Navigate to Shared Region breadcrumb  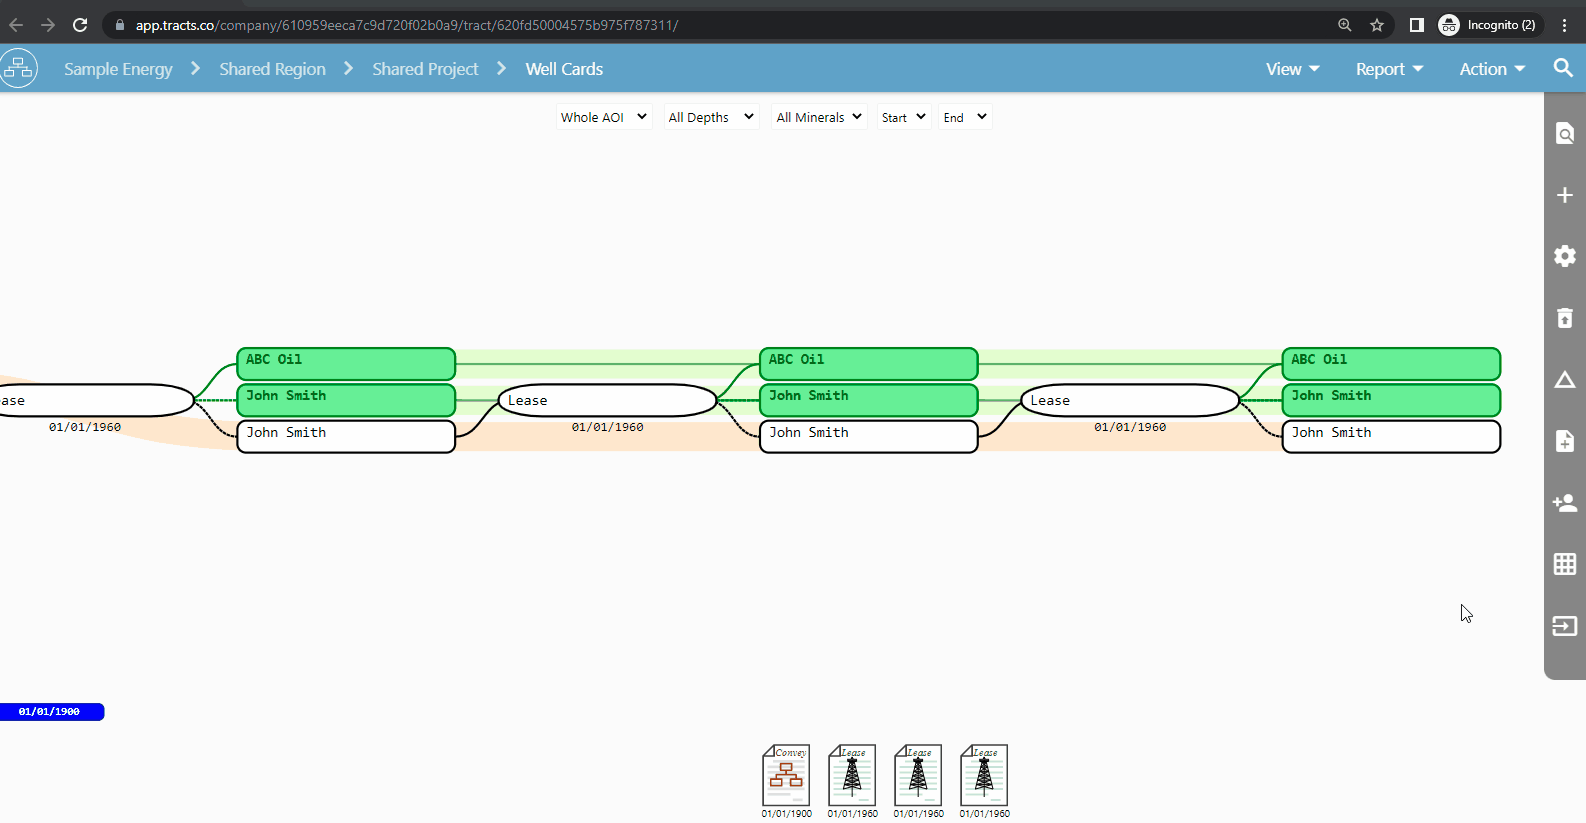272,69
